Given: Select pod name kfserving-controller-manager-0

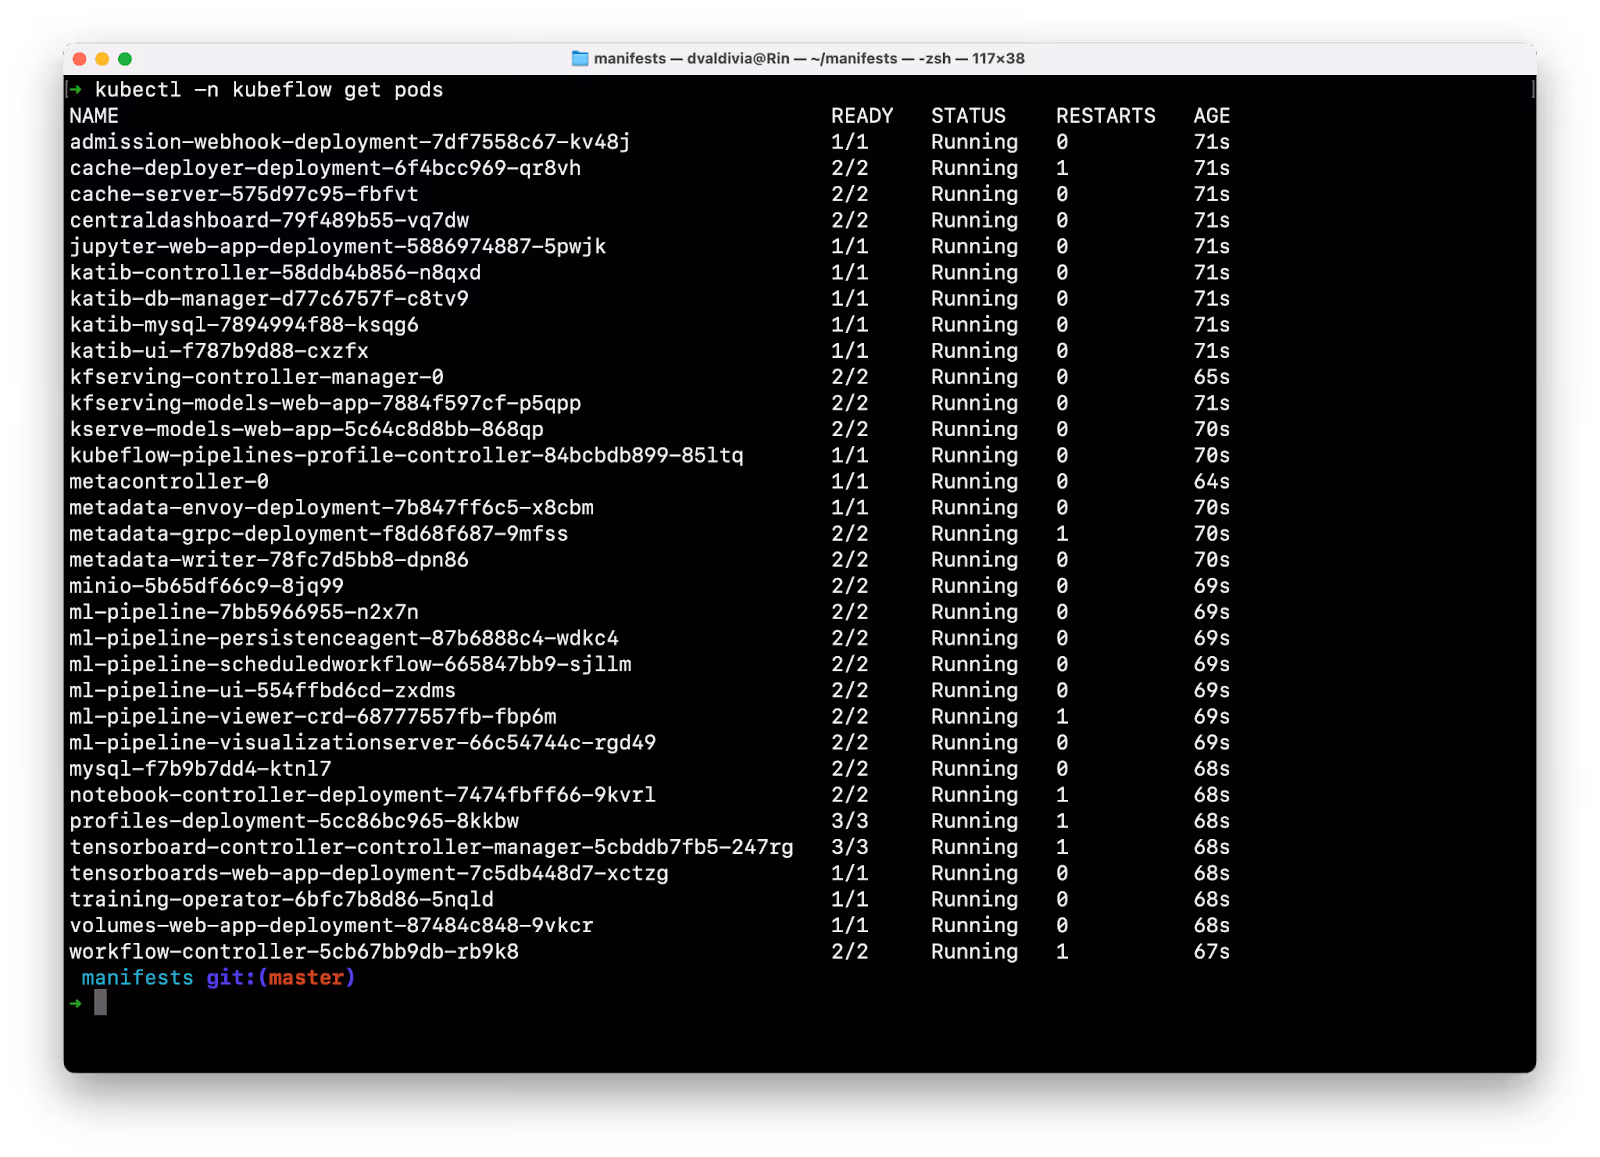Looking at the screenshot, I should pos(256,377).
